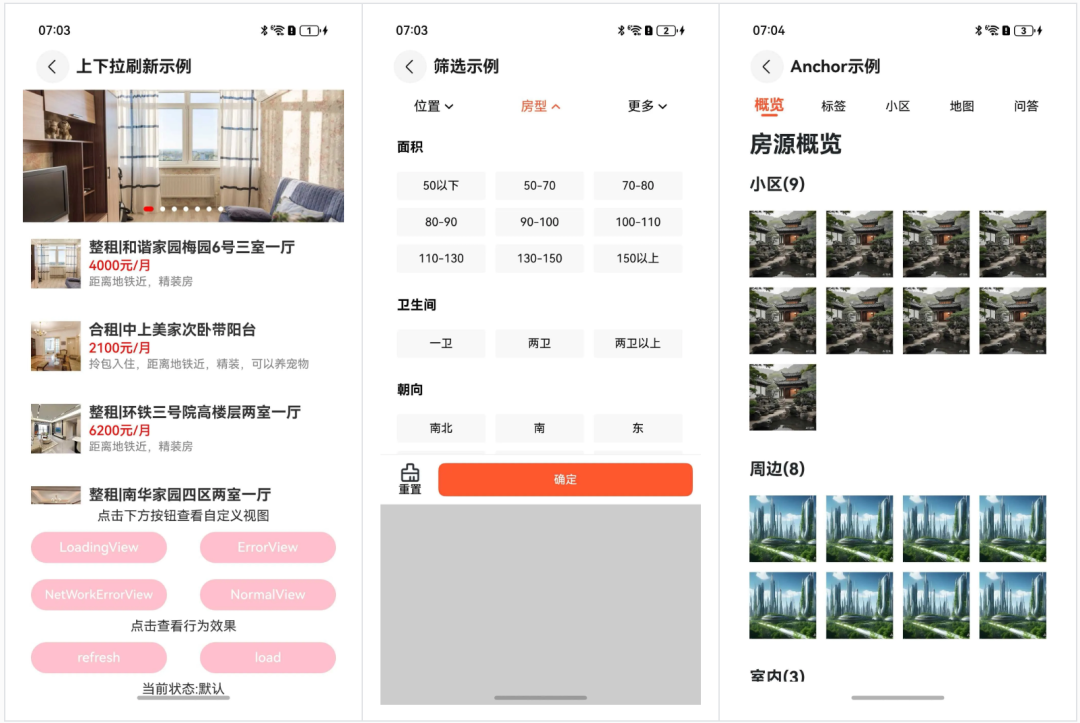Image resolution: width=1080 pixels, height=723 pixels.
Task: Switch to the 小区 tab
Action: (897, 106)
